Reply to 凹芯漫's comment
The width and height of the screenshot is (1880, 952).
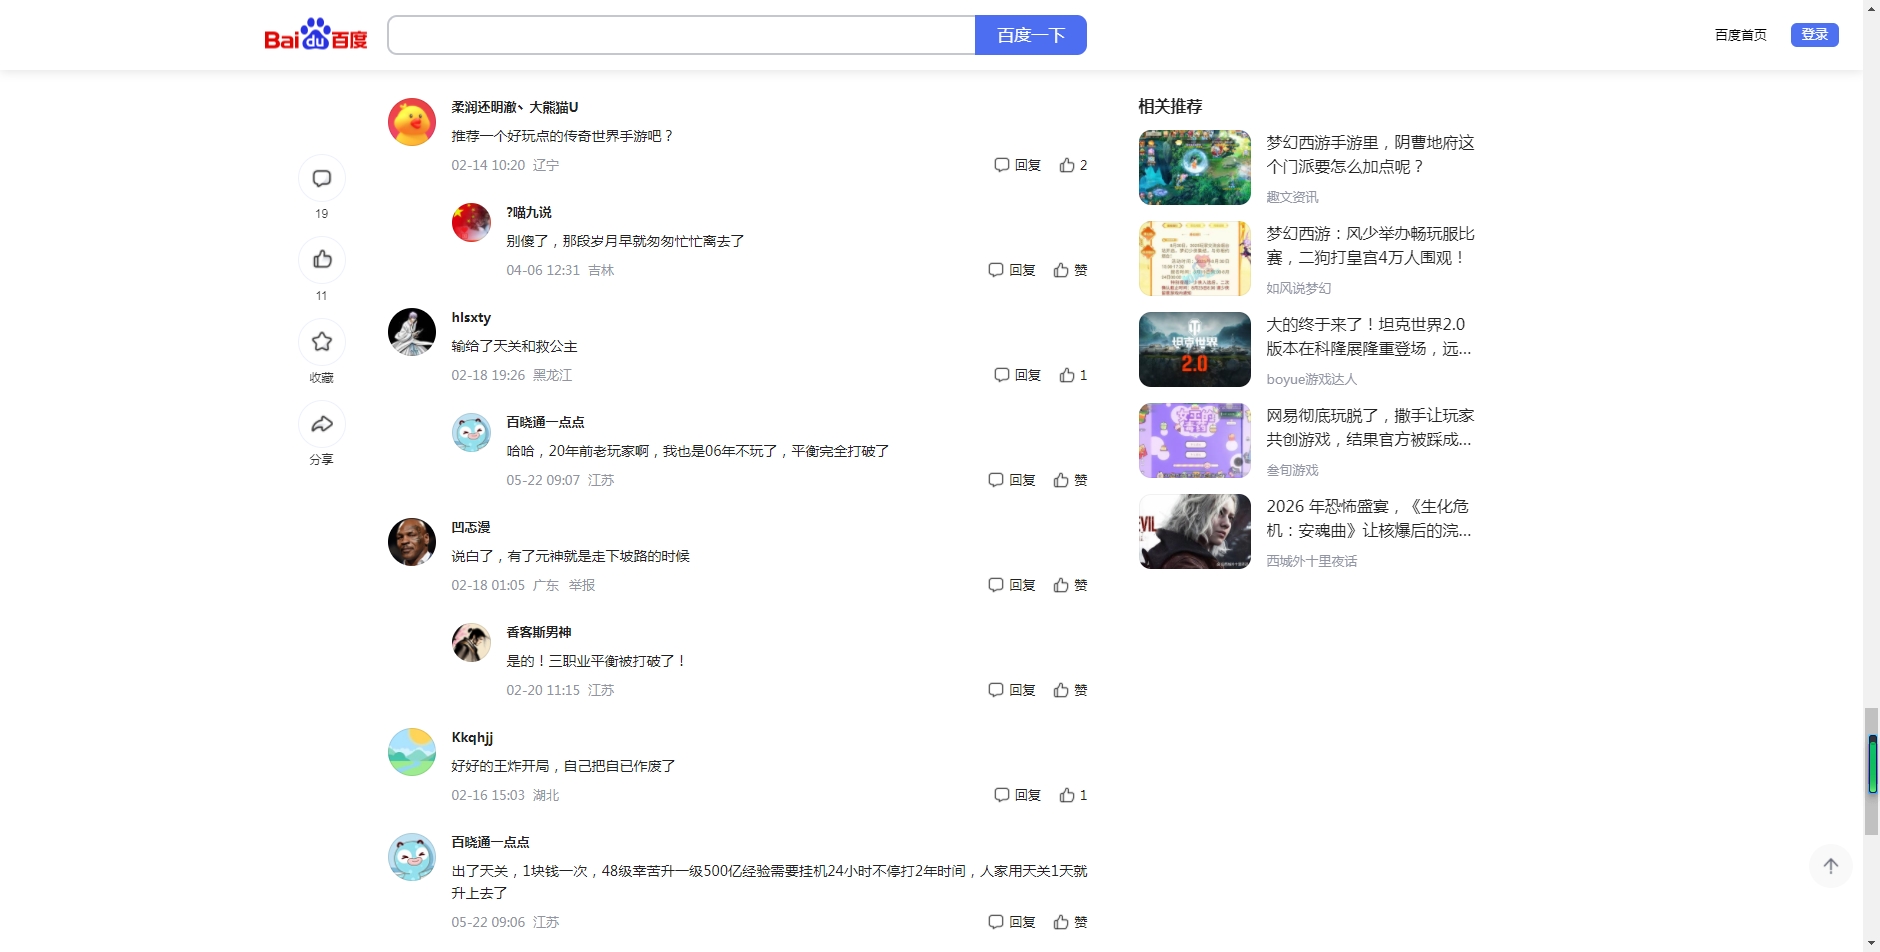pos(1012,585)
